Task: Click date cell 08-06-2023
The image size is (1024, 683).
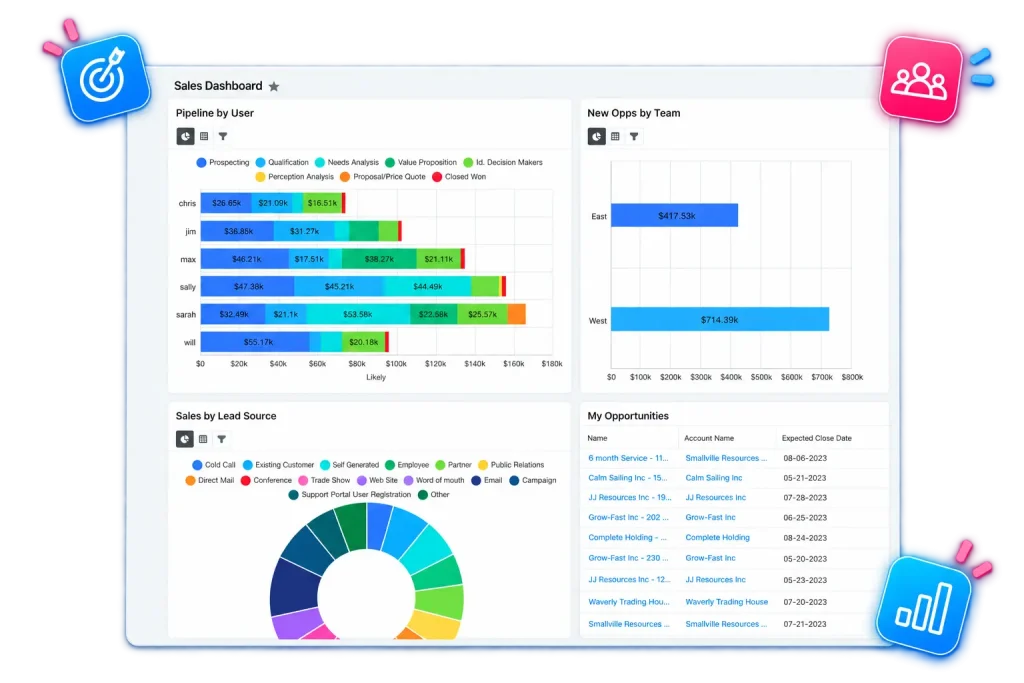Action: 805,458
